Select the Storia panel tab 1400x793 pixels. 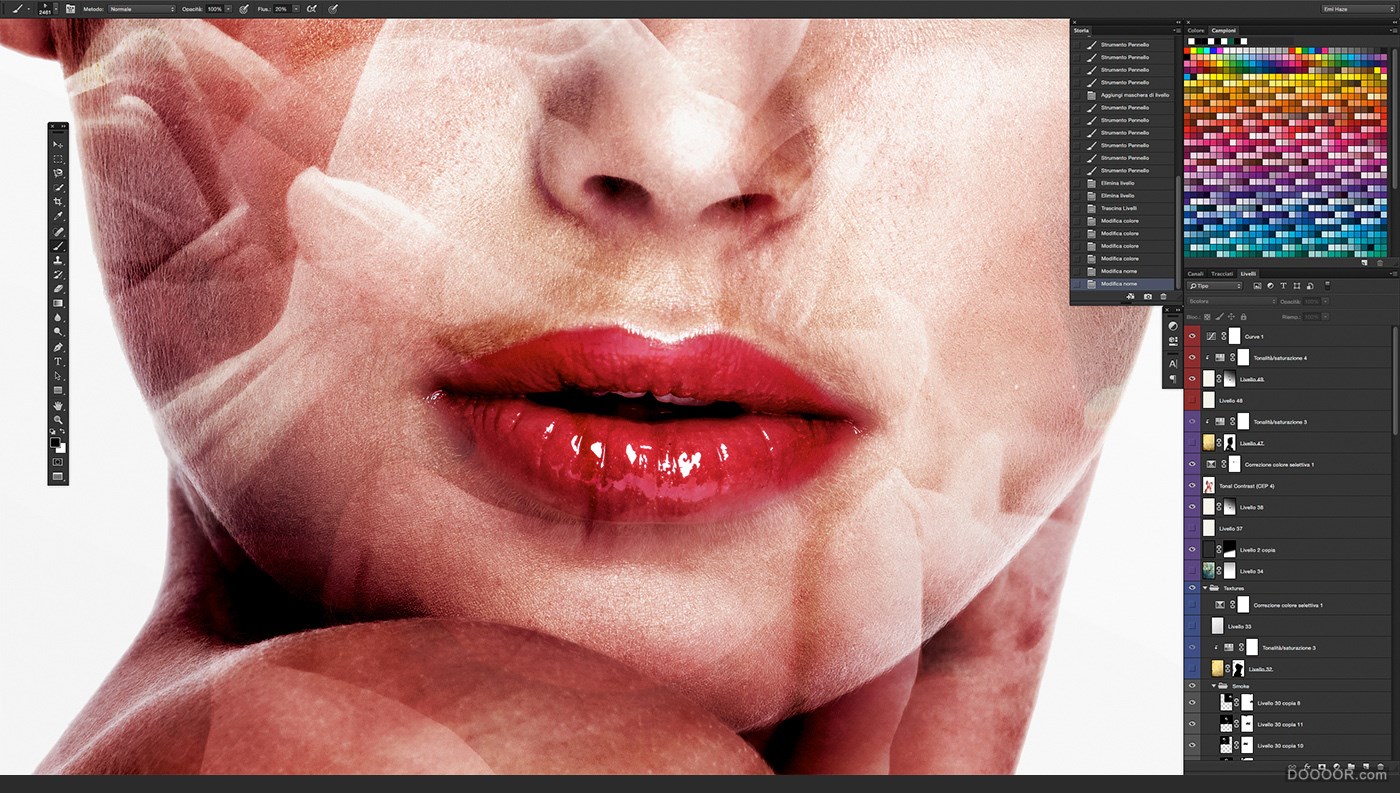coord(1082,30)
